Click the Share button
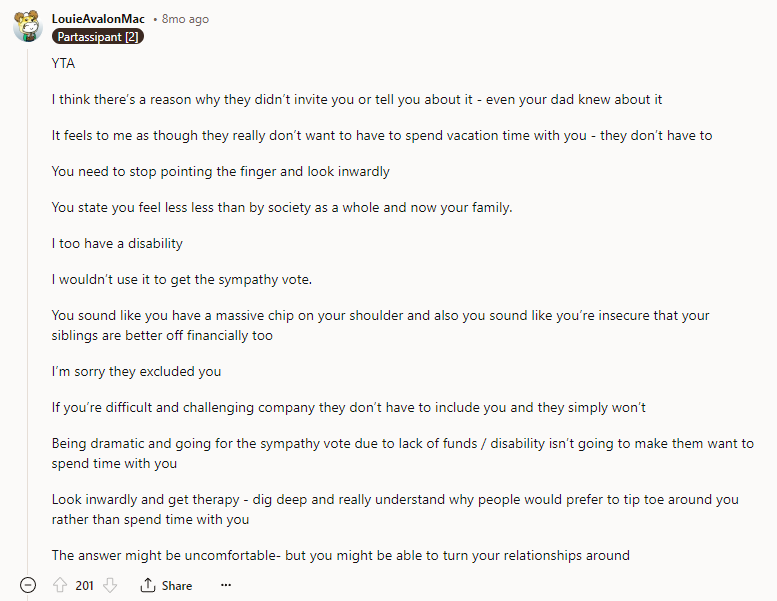This screenshot has width=777, height=601. [166, 585]
